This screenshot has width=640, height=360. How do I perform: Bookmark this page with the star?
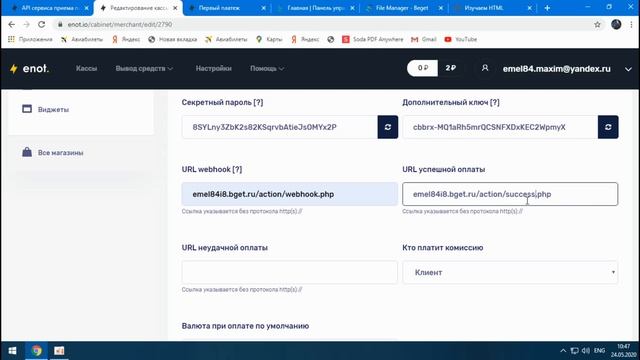tap(597, 24)
